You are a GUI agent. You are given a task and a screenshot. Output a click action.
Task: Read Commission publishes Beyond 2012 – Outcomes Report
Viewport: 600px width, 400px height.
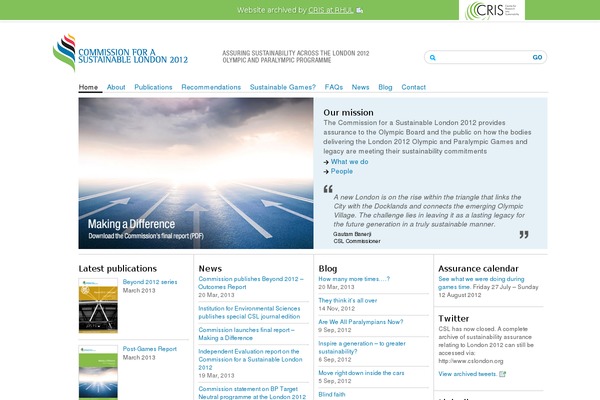(x=251, y=283)
